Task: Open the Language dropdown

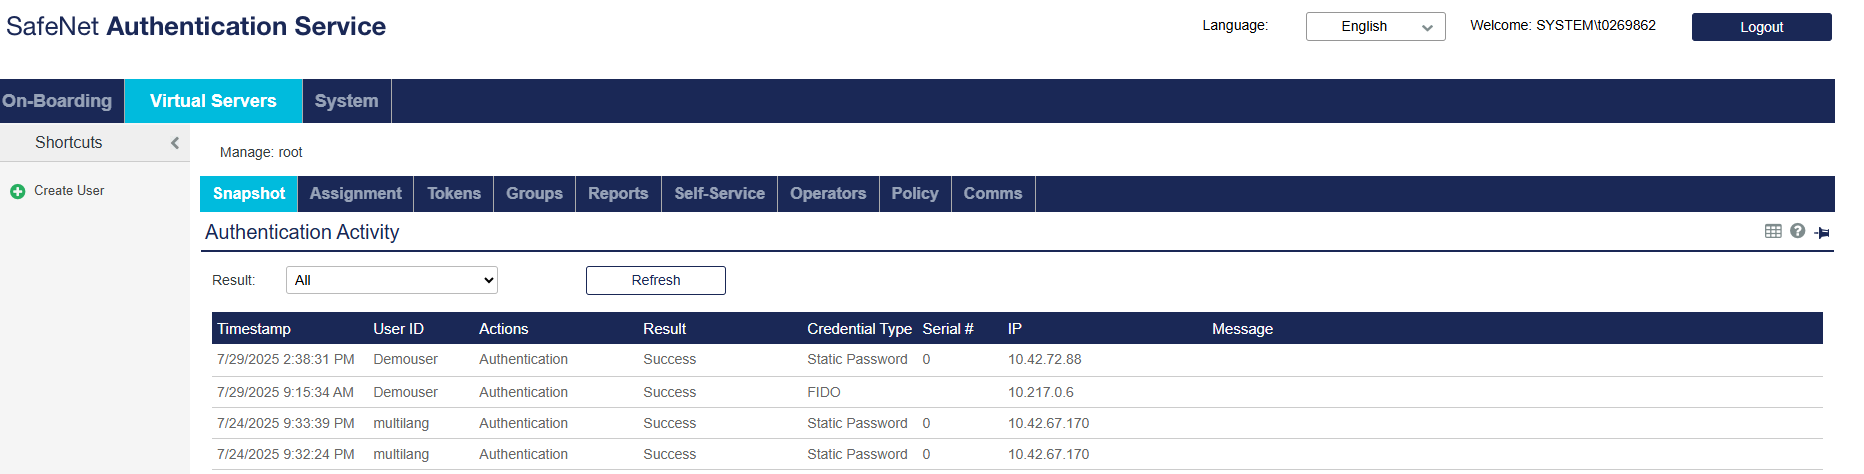Action: [1375, 27]
